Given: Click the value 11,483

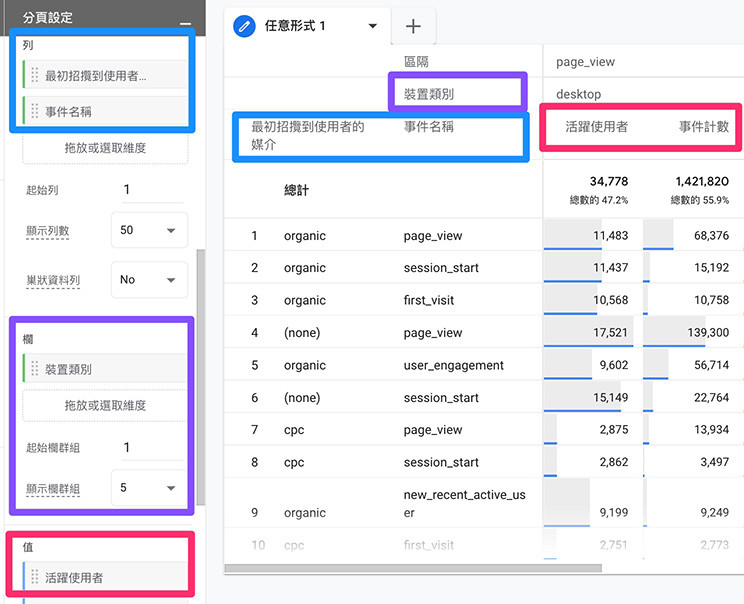Looking at the screenshot, I should coord(610,236).
